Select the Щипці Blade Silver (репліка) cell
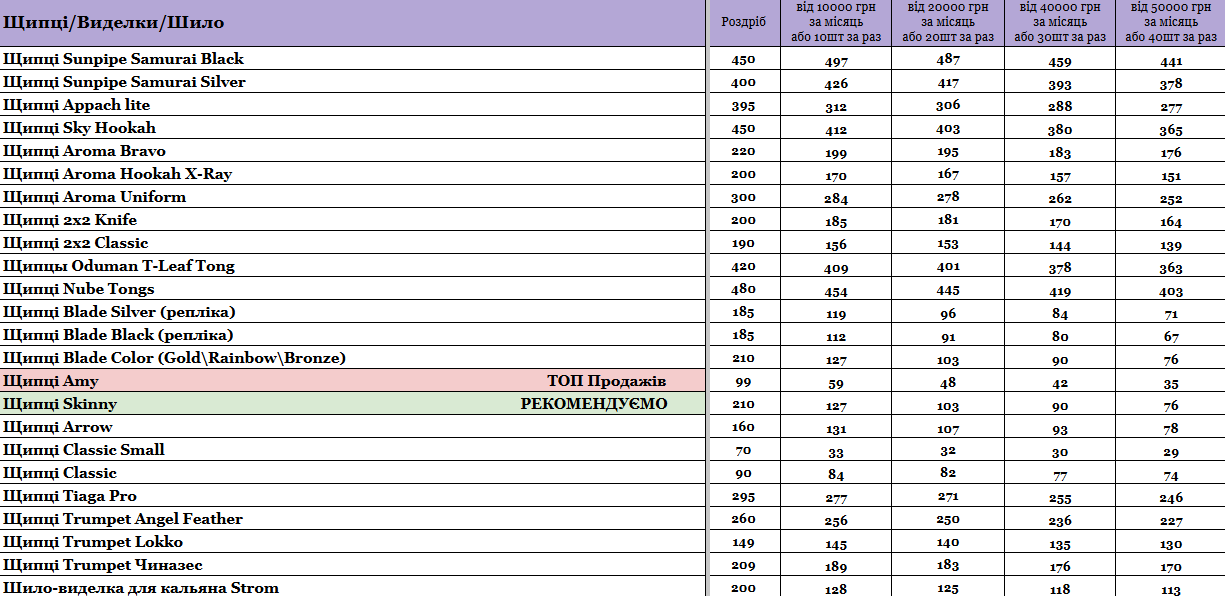 (x=353, y=312)
